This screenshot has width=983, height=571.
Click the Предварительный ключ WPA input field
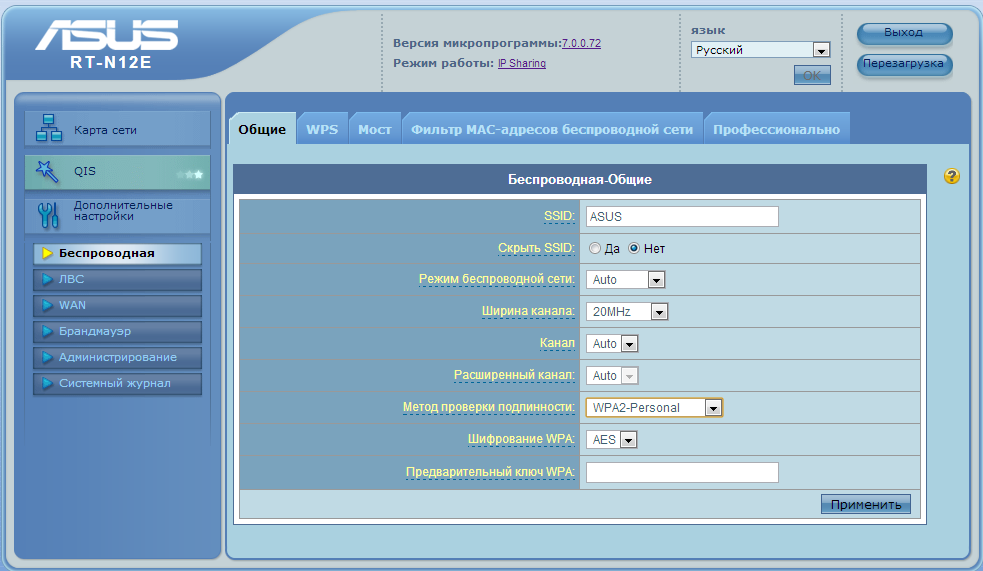(682, 473)
